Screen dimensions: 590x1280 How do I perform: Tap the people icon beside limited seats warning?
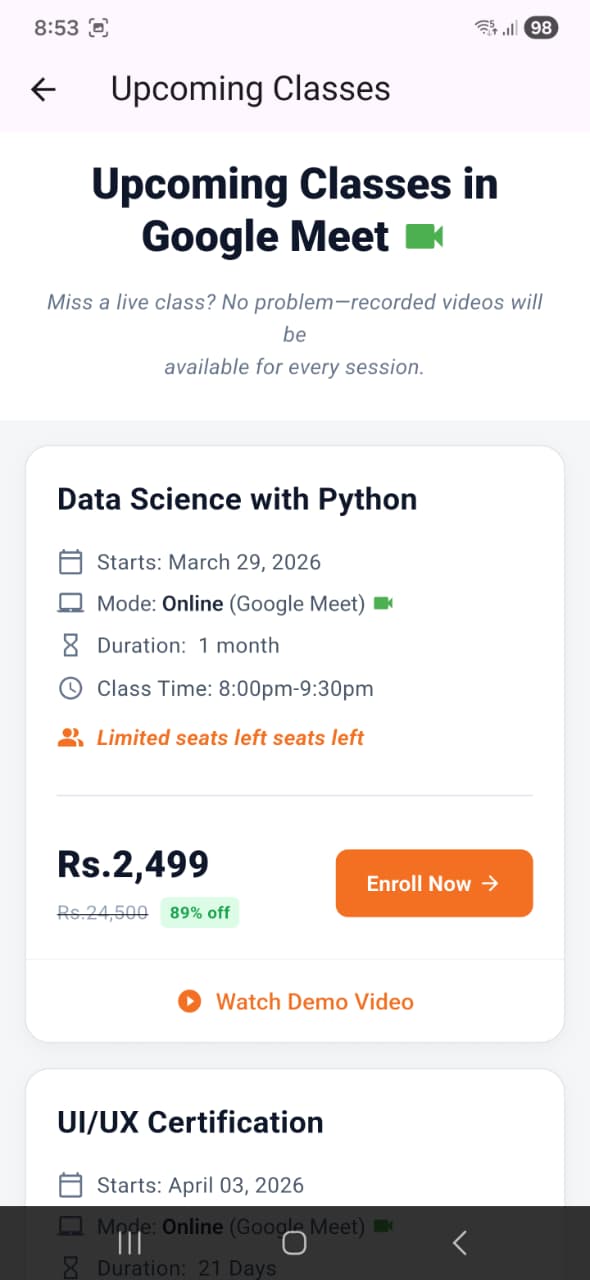click(70, 737)
